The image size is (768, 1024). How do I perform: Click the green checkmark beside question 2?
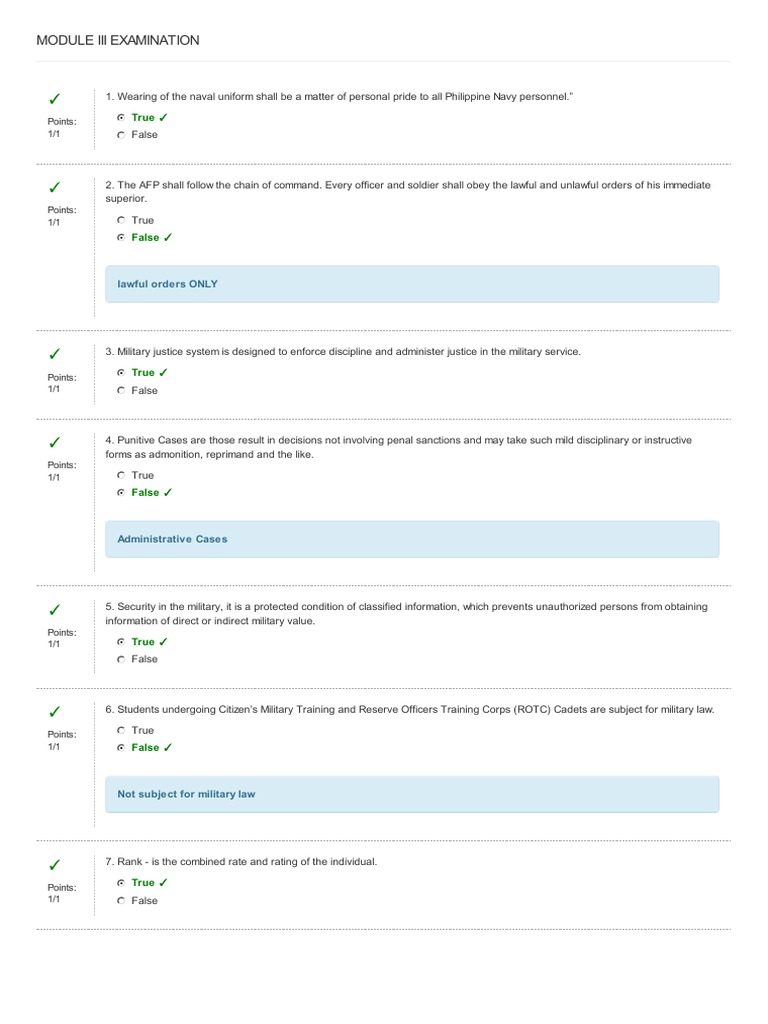click(54, 188)
